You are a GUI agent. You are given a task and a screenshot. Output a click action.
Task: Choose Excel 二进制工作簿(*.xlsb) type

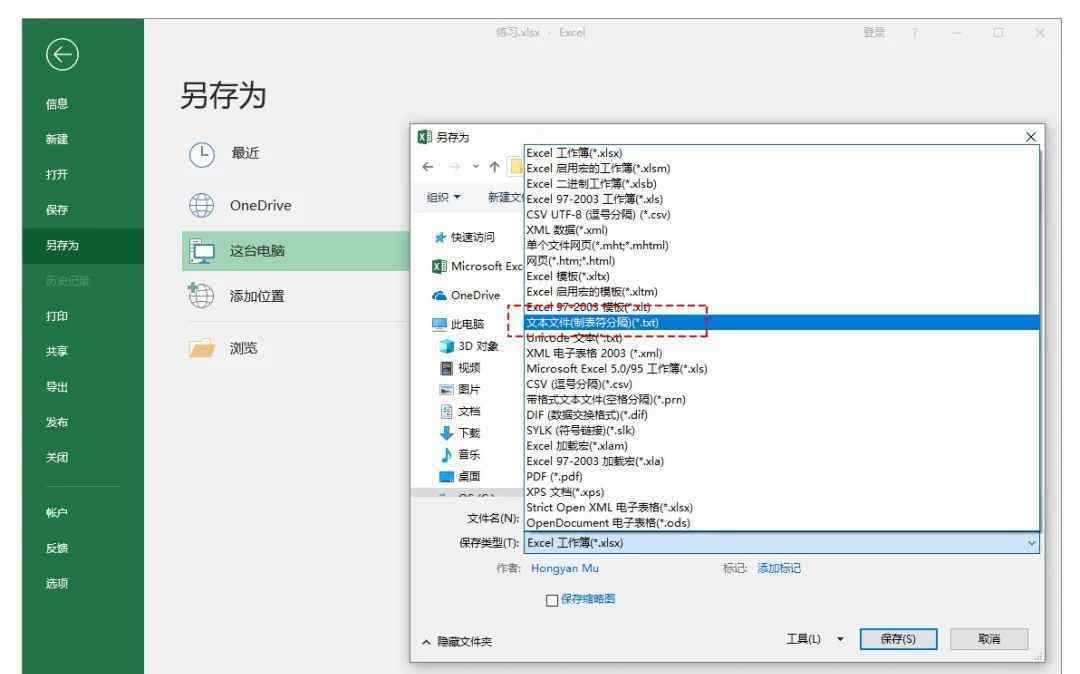(782, 184)
